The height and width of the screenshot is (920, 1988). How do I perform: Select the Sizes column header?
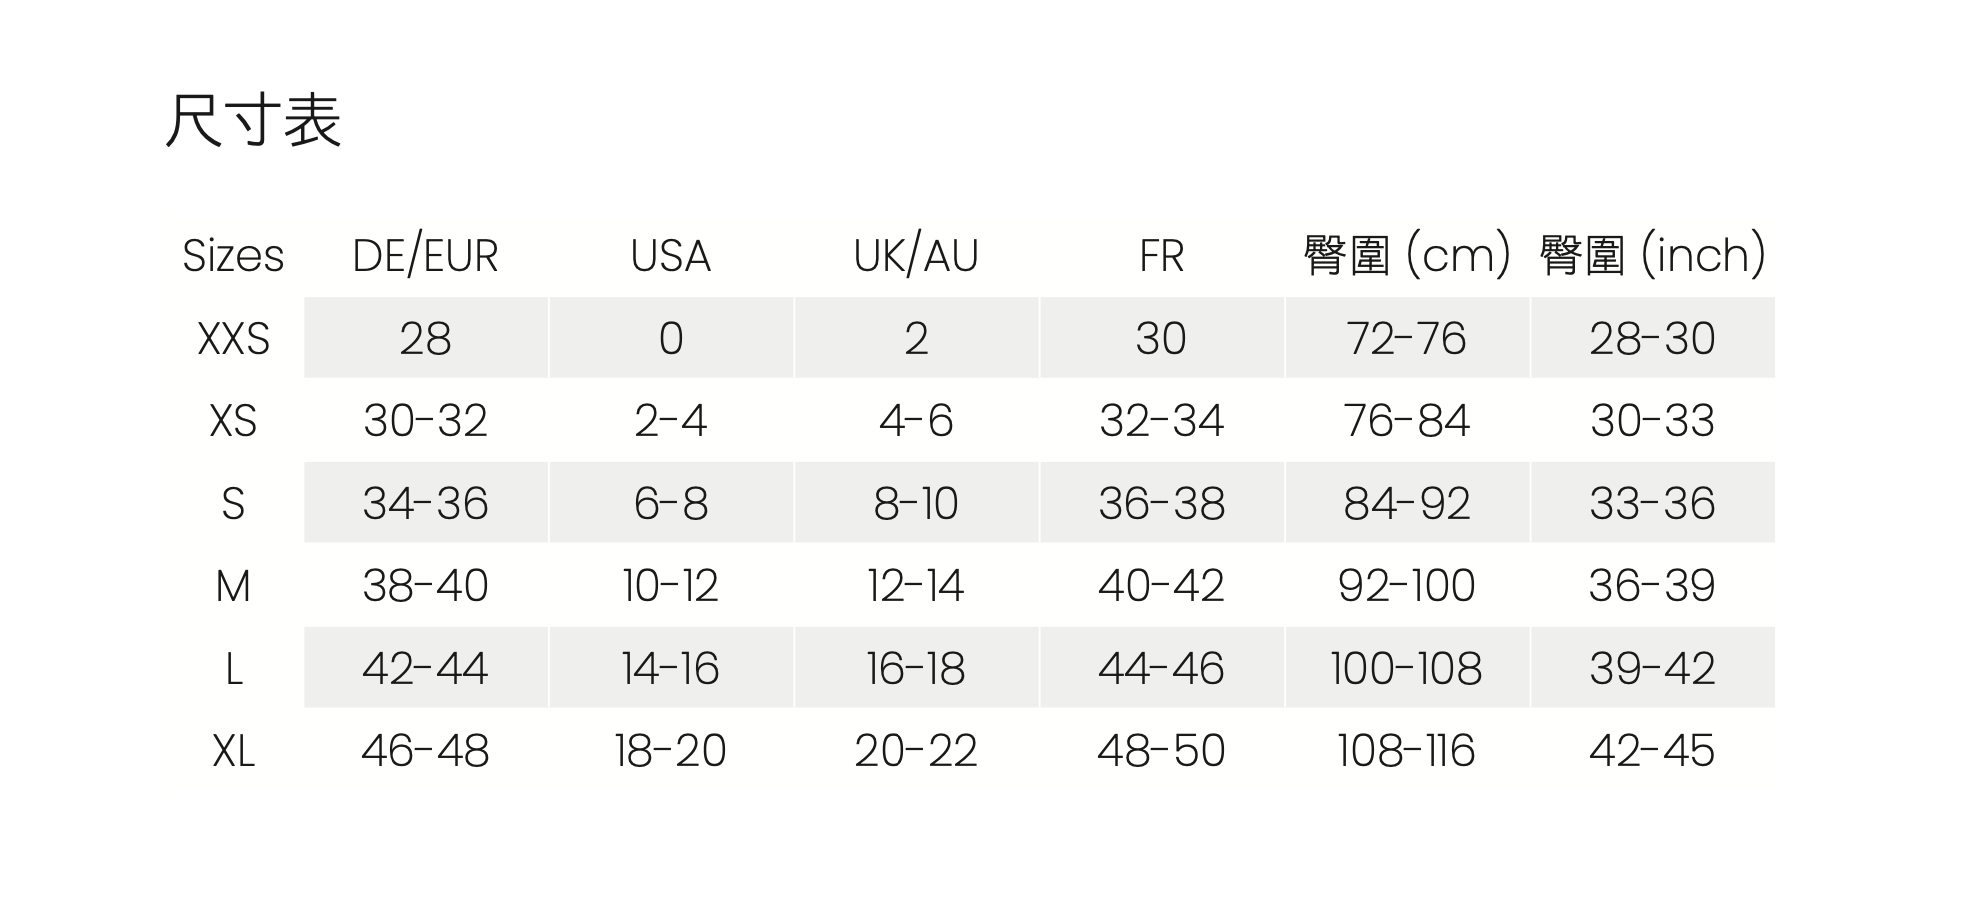point(233,256)
